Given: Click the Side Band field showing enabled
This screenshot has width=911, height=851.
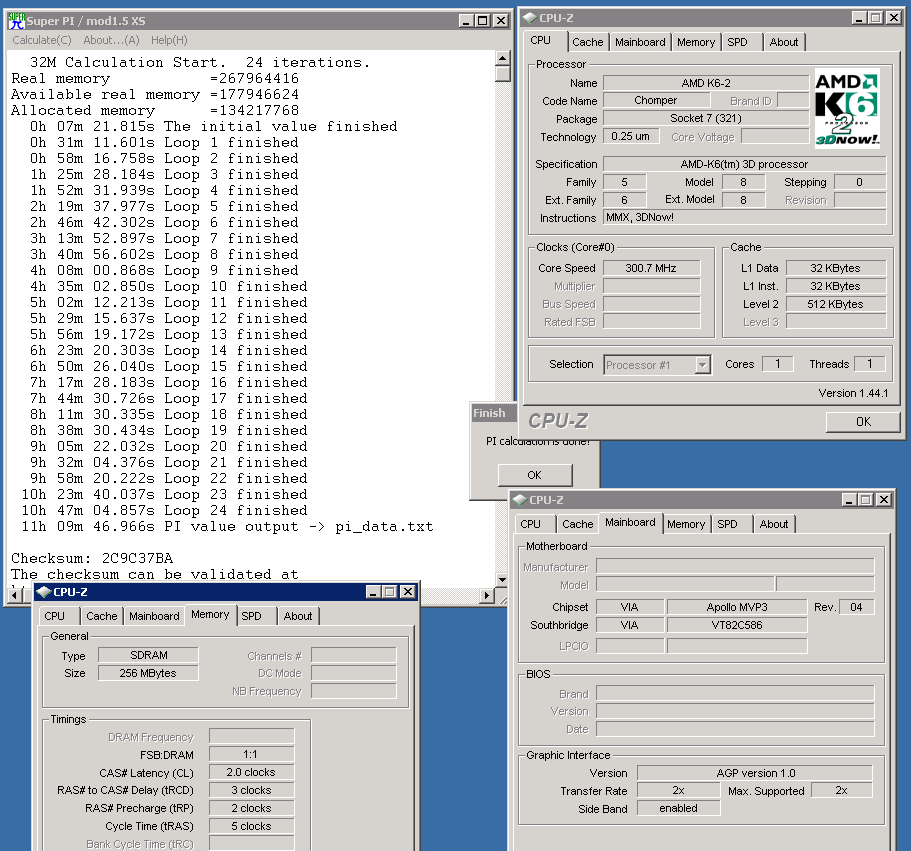Looking at the screenshot, I should coord(679,809).
